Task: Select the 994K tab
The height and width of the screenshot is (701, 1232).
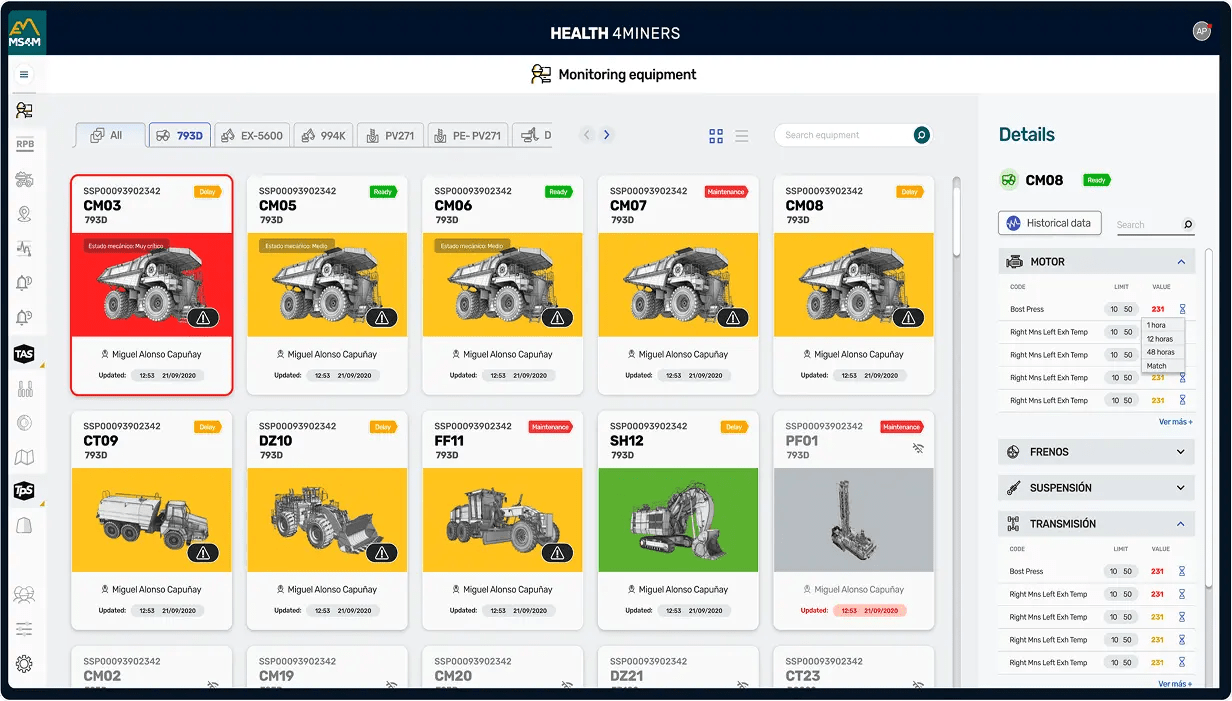Action: pos(323,135)
